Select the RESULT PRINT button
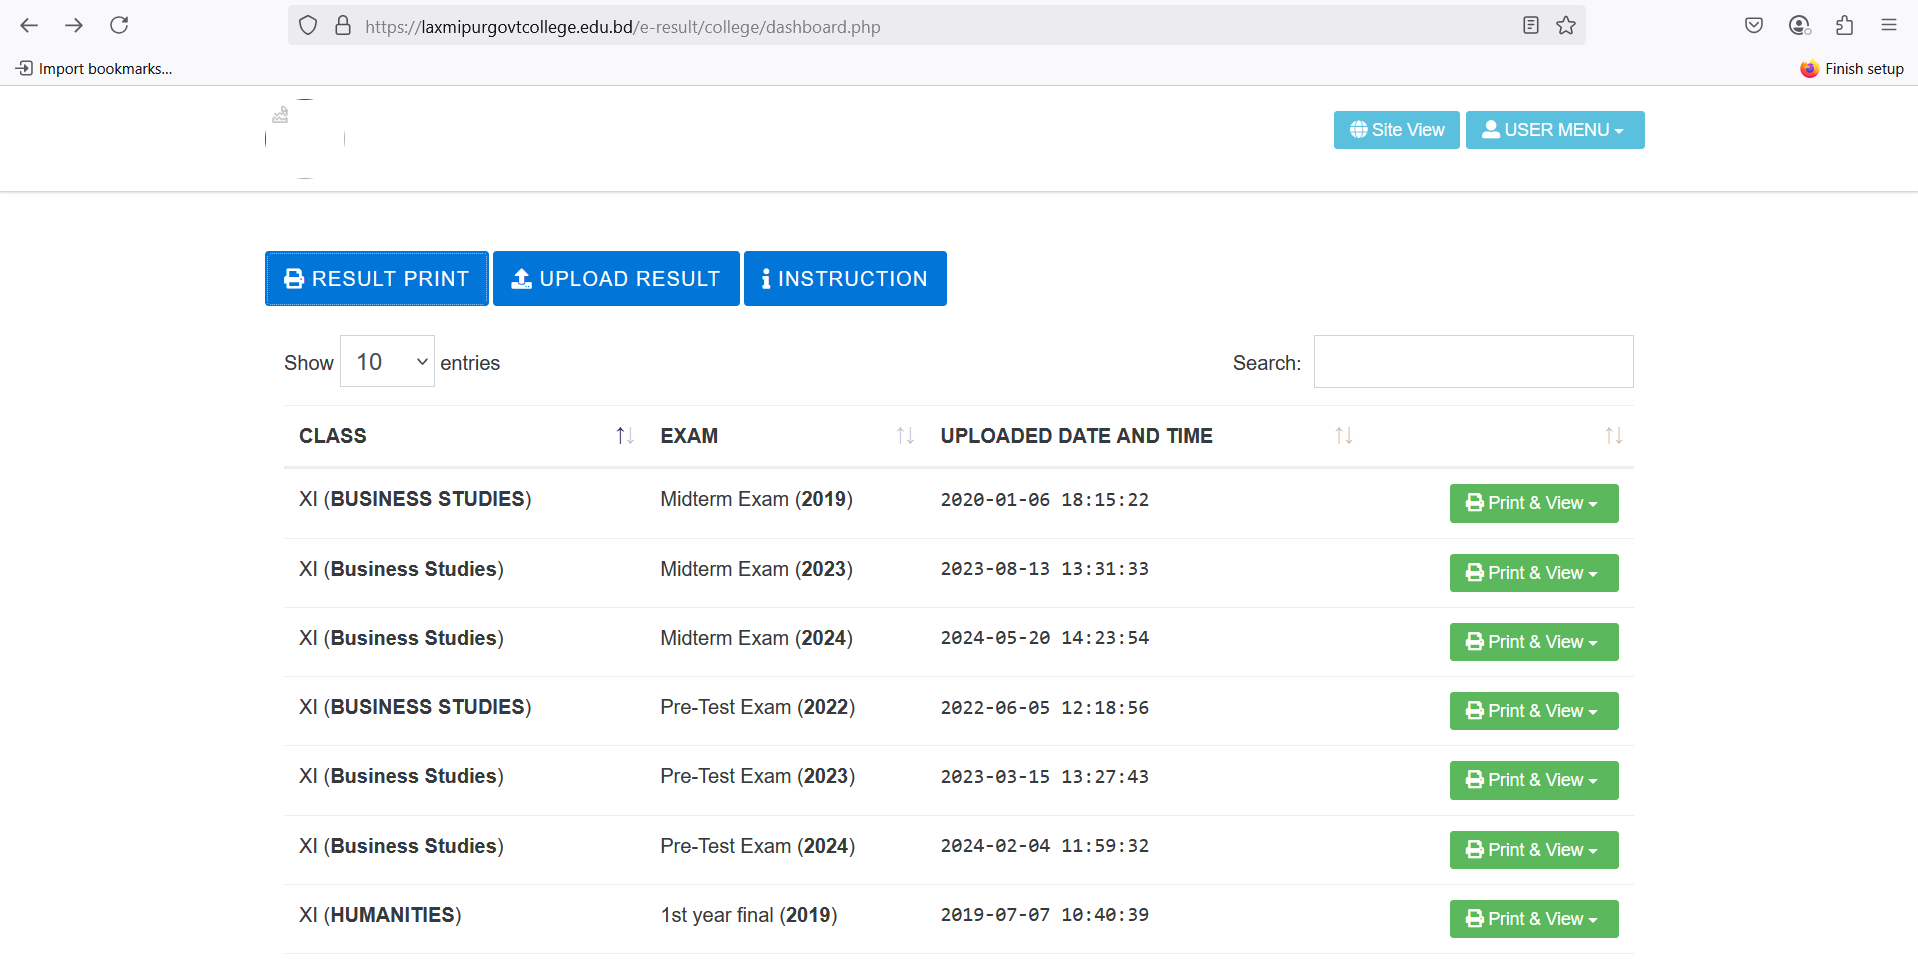This screenshot has height=960, width=1918. 377,279
